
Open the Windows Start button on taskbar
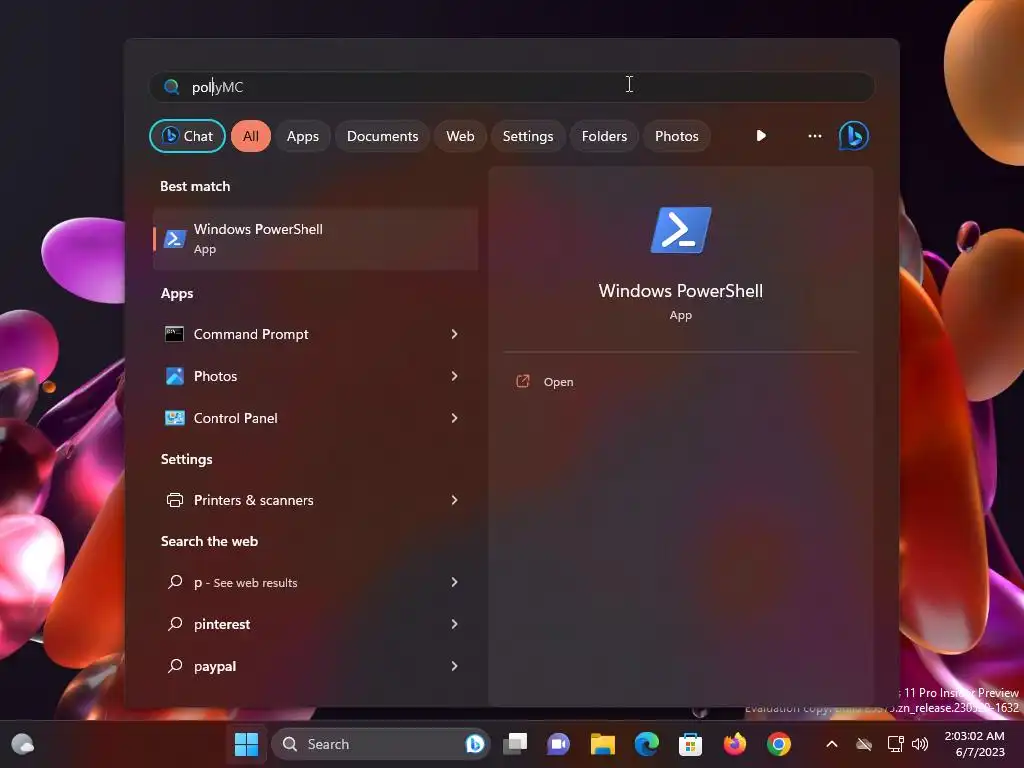[x=246, y=744]
